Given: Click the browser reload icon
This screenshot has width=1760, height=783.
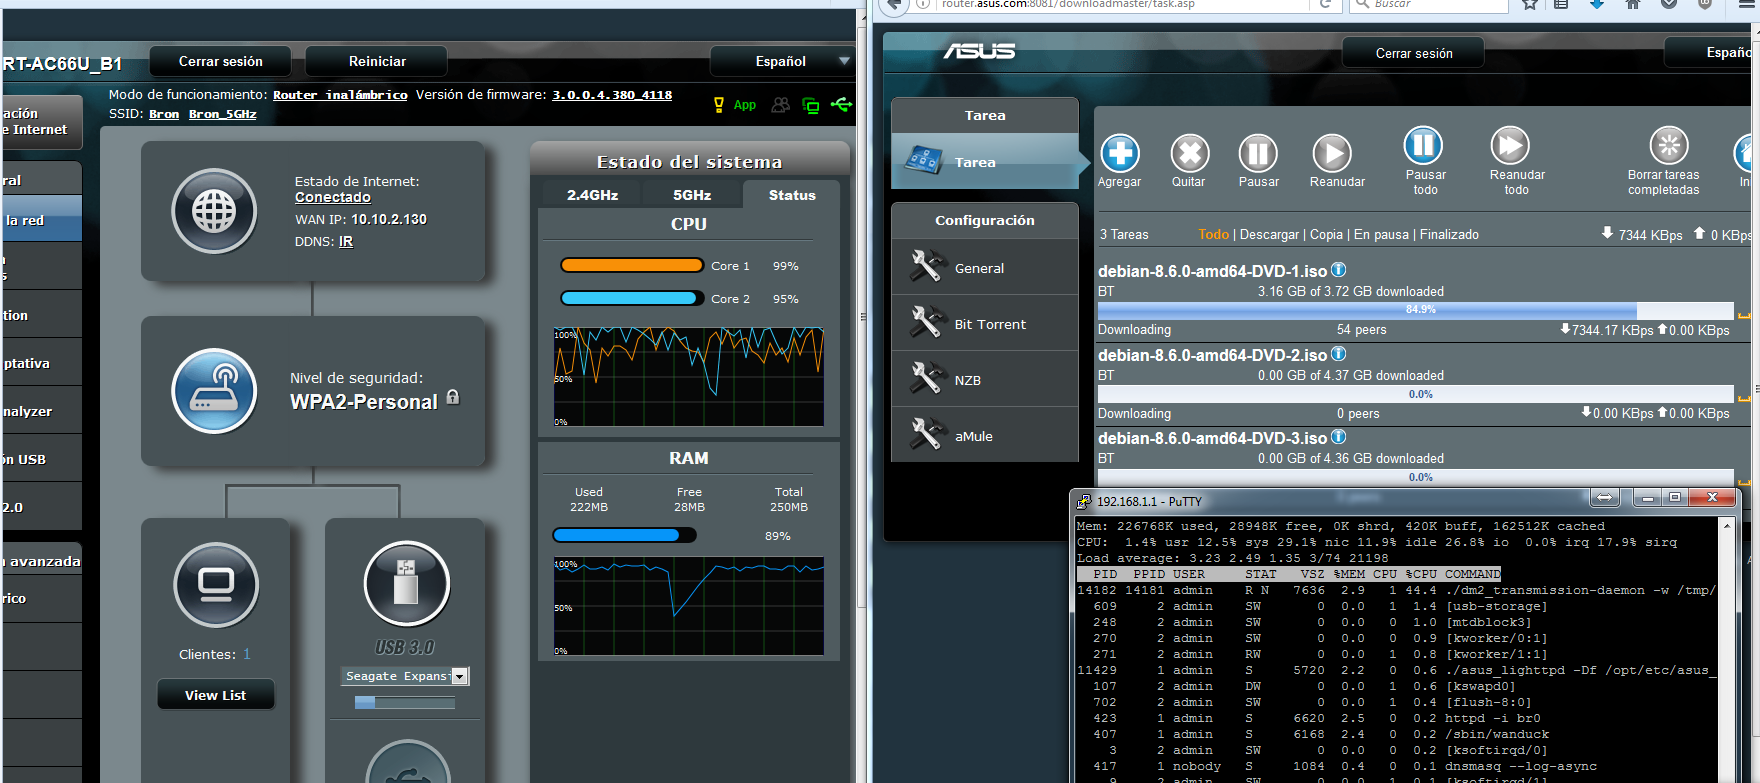Looking at the screenshot, I should tap(1325, 4).
